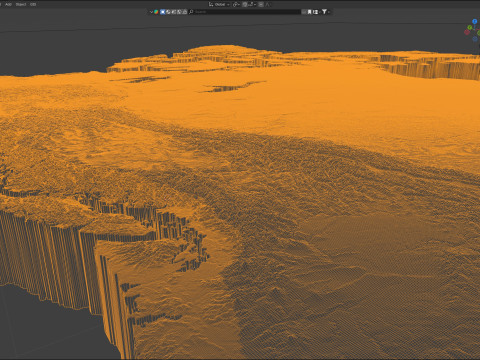Click the magnifier search icon
Image resolution: width=480 pixels, height=360 pixels.
click(191, 12)
